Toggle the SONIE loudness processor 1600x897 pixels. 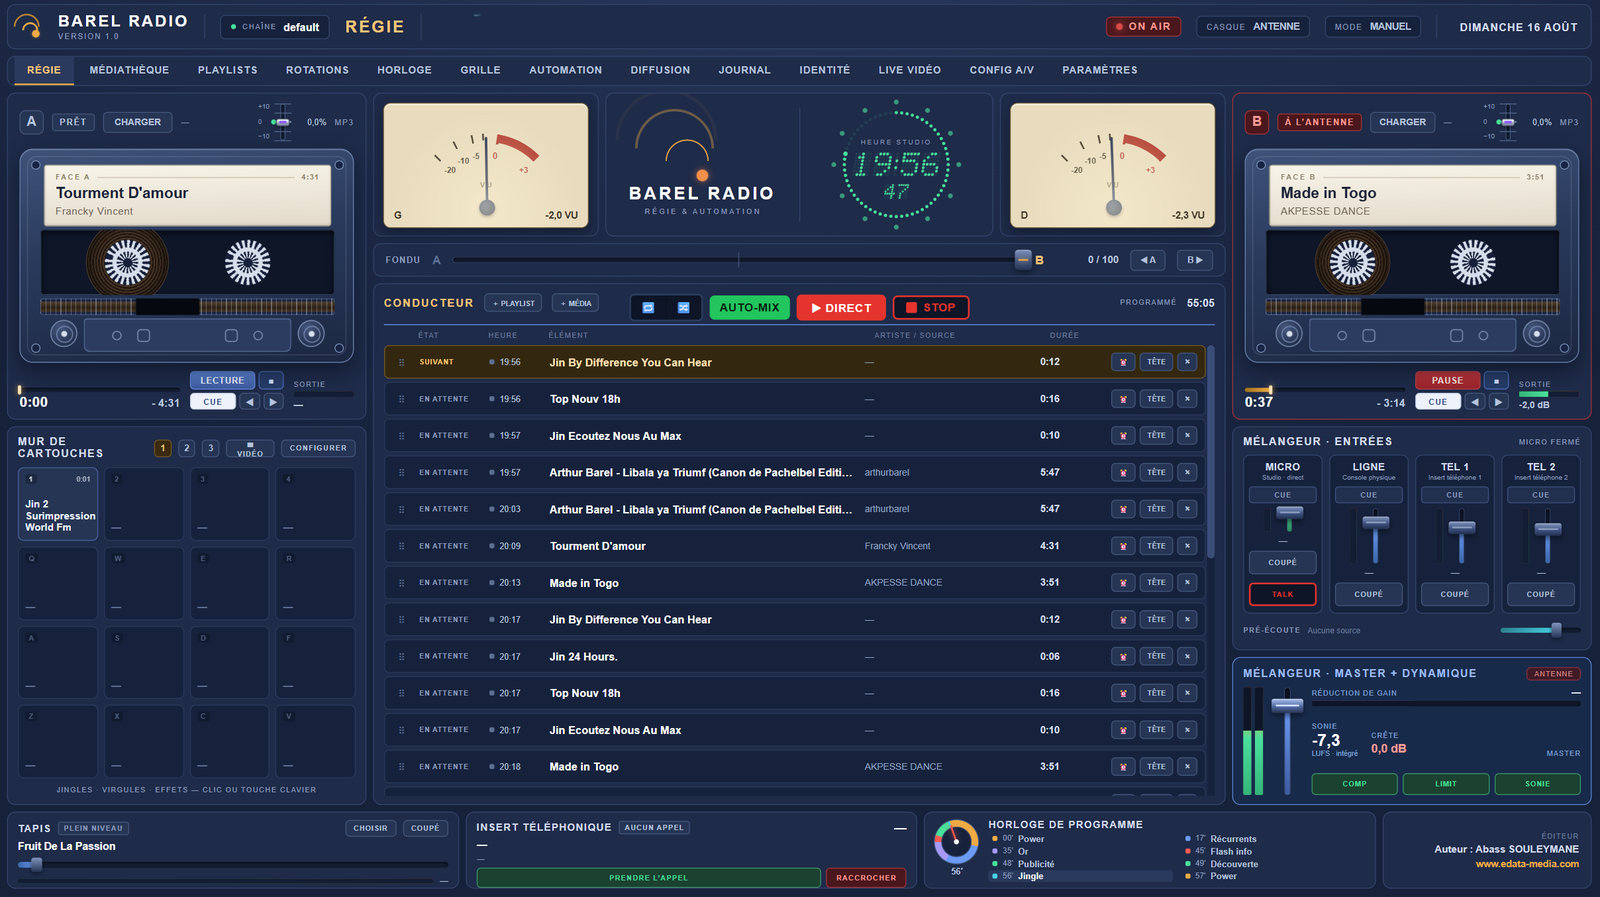pos(1537,784)
